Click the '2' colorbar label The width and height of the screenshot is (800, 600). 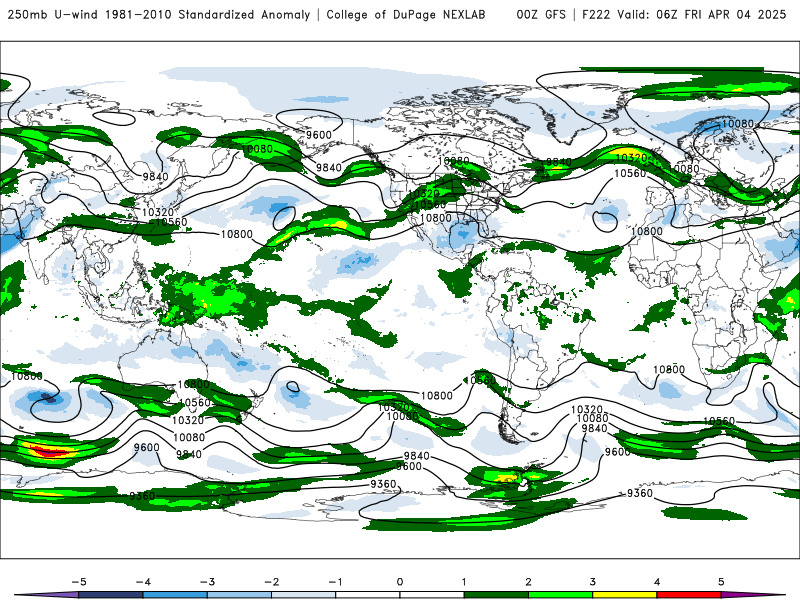[529, 582]
